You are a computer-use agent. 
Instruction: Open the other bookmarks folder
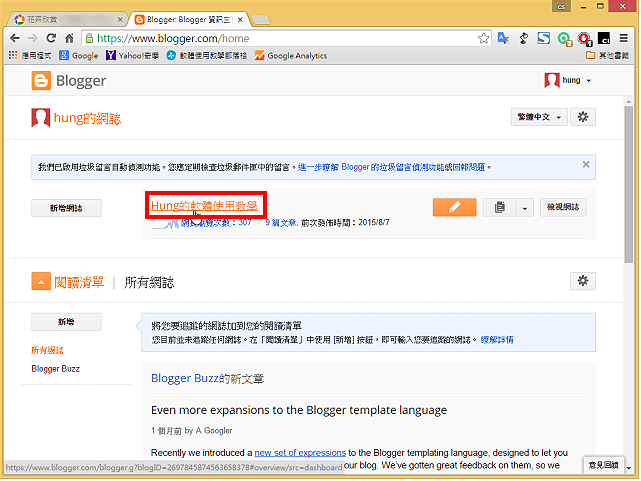click(607, 55)
